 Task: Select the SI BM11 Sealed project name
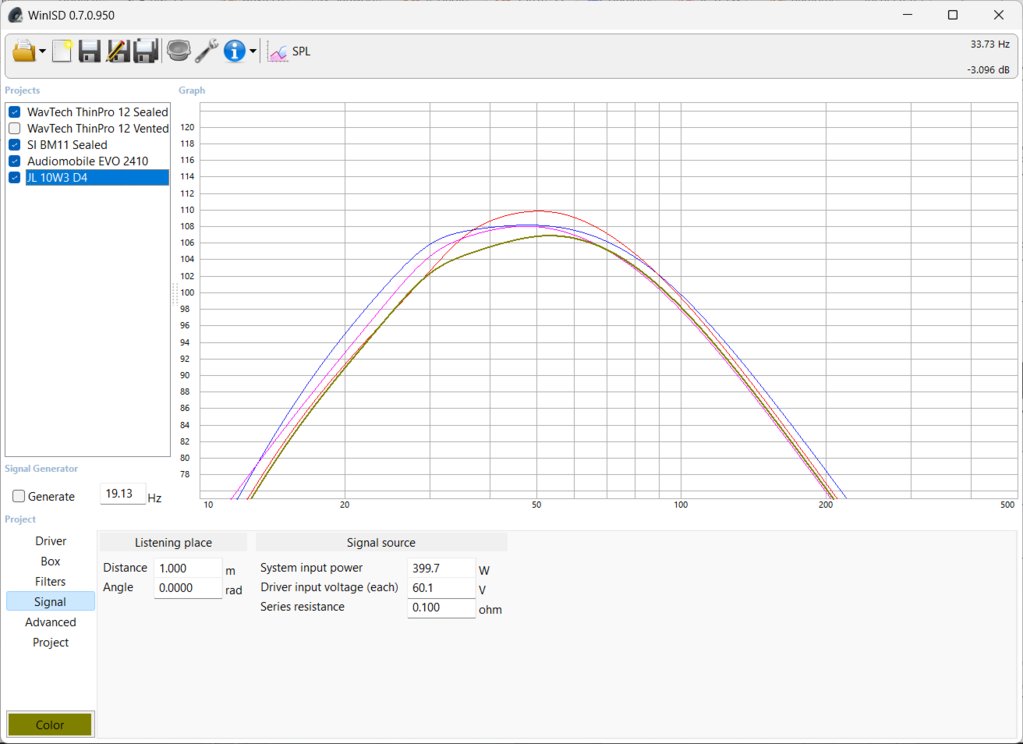[x=67, y=145]
